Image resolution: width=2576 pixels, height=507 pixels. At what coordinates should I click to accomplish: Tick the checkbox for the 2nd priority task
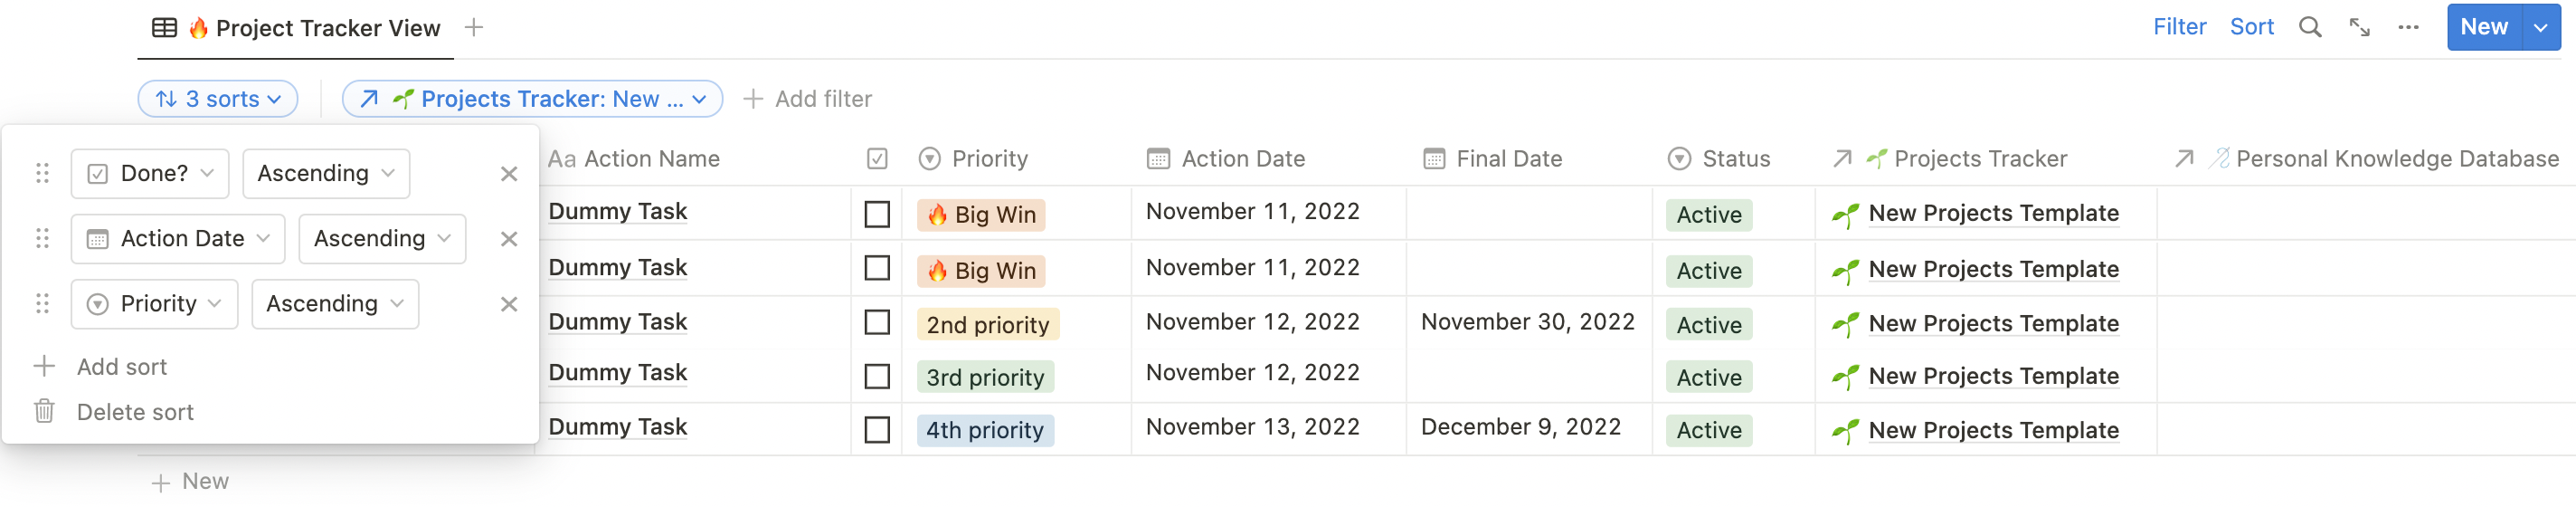click(877, 322)
